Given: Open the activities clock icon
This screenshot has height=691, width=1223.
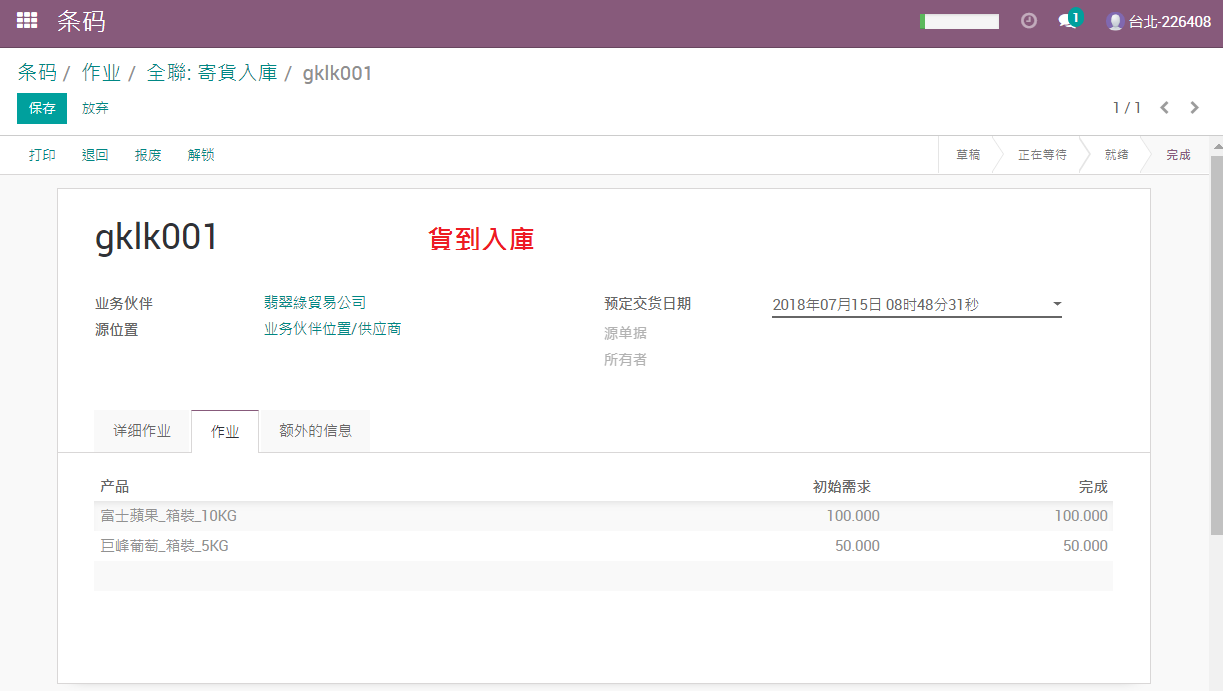Looking at the screenshot, I should click(1029, 21).
